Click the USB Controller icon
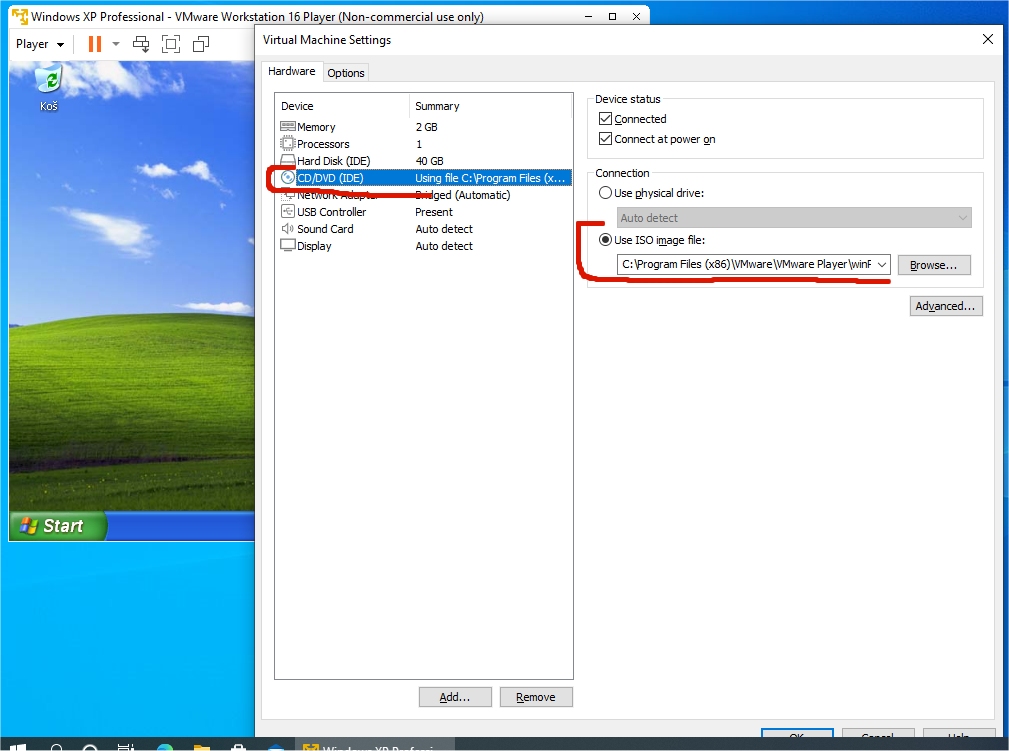The image size is (1009, 751). pyautogui.click(x=288, y=211)
